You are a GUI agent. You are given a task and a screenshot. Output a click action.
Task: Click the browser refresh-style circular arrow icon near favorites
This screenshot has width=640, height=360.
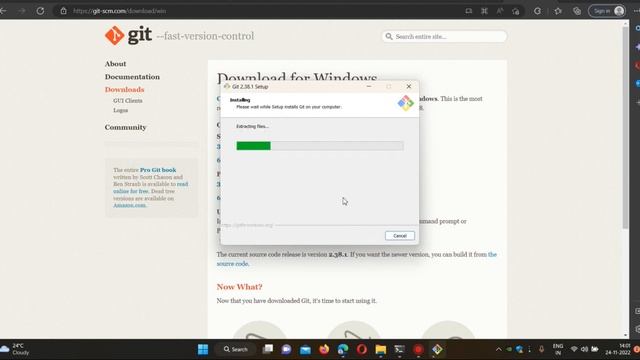(537, 11)
